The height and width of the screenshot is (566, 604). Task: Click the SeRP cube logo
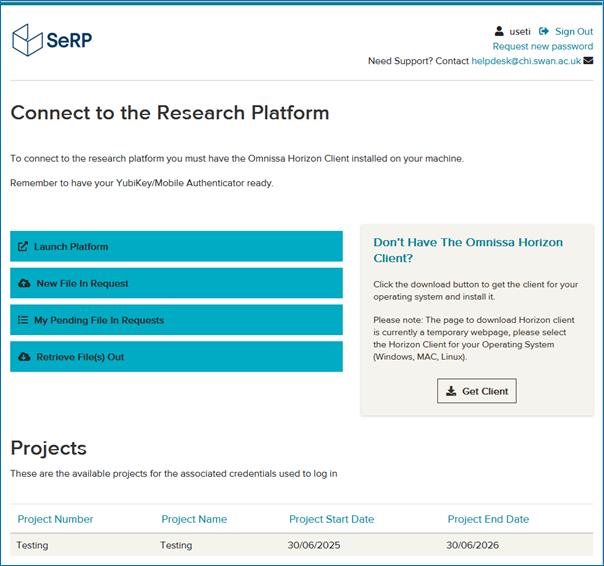pos(27,40)
